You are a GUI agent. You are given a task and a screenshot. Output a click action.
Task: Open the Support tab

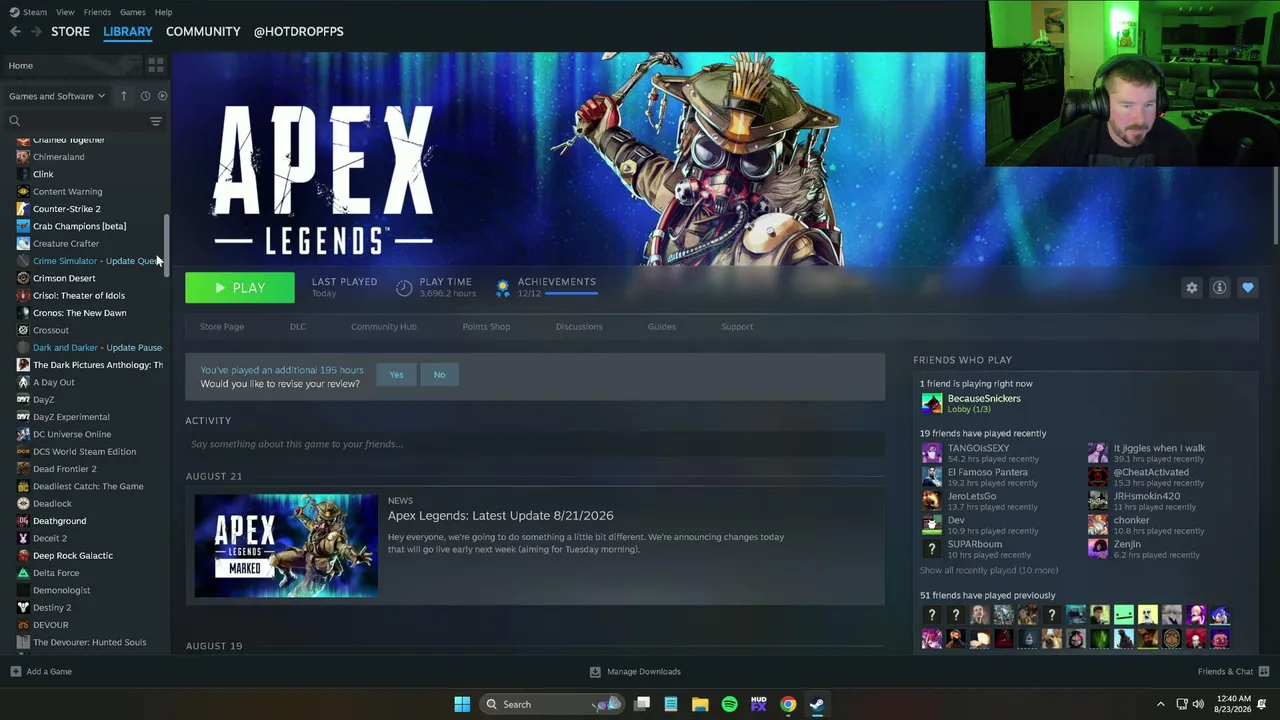coord(737,327)
